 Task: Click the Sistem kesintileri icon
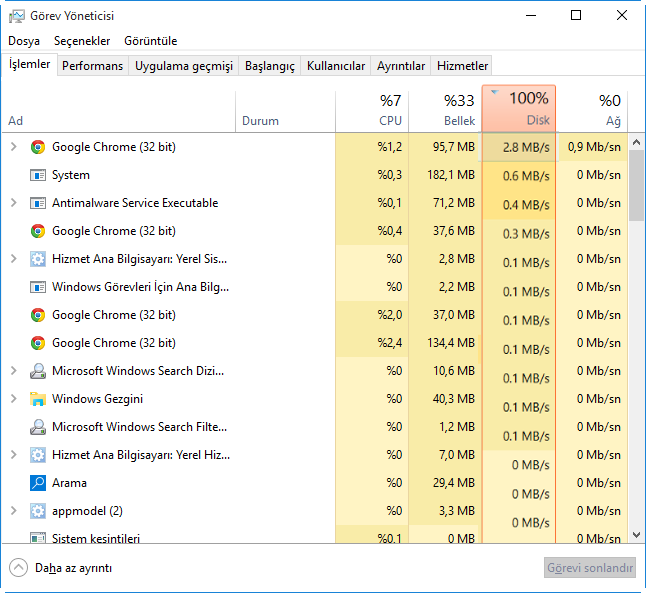38,538
